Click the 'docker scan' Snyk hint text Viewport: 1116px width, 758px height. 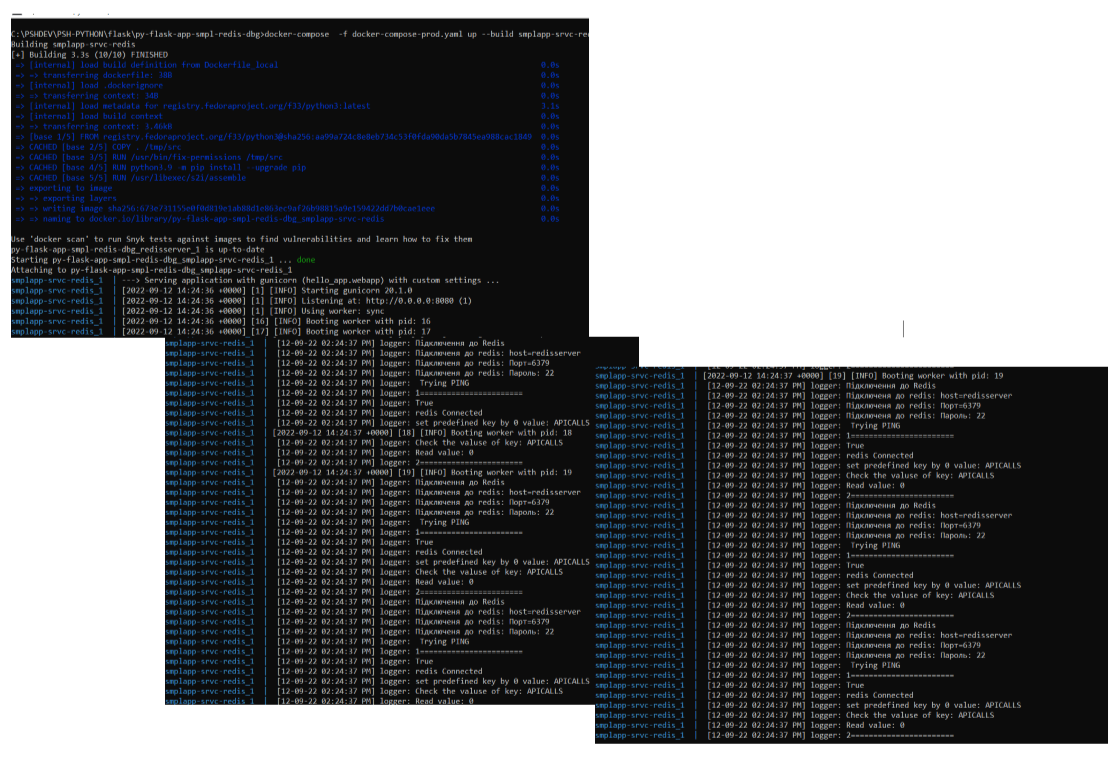pos(241,240)
